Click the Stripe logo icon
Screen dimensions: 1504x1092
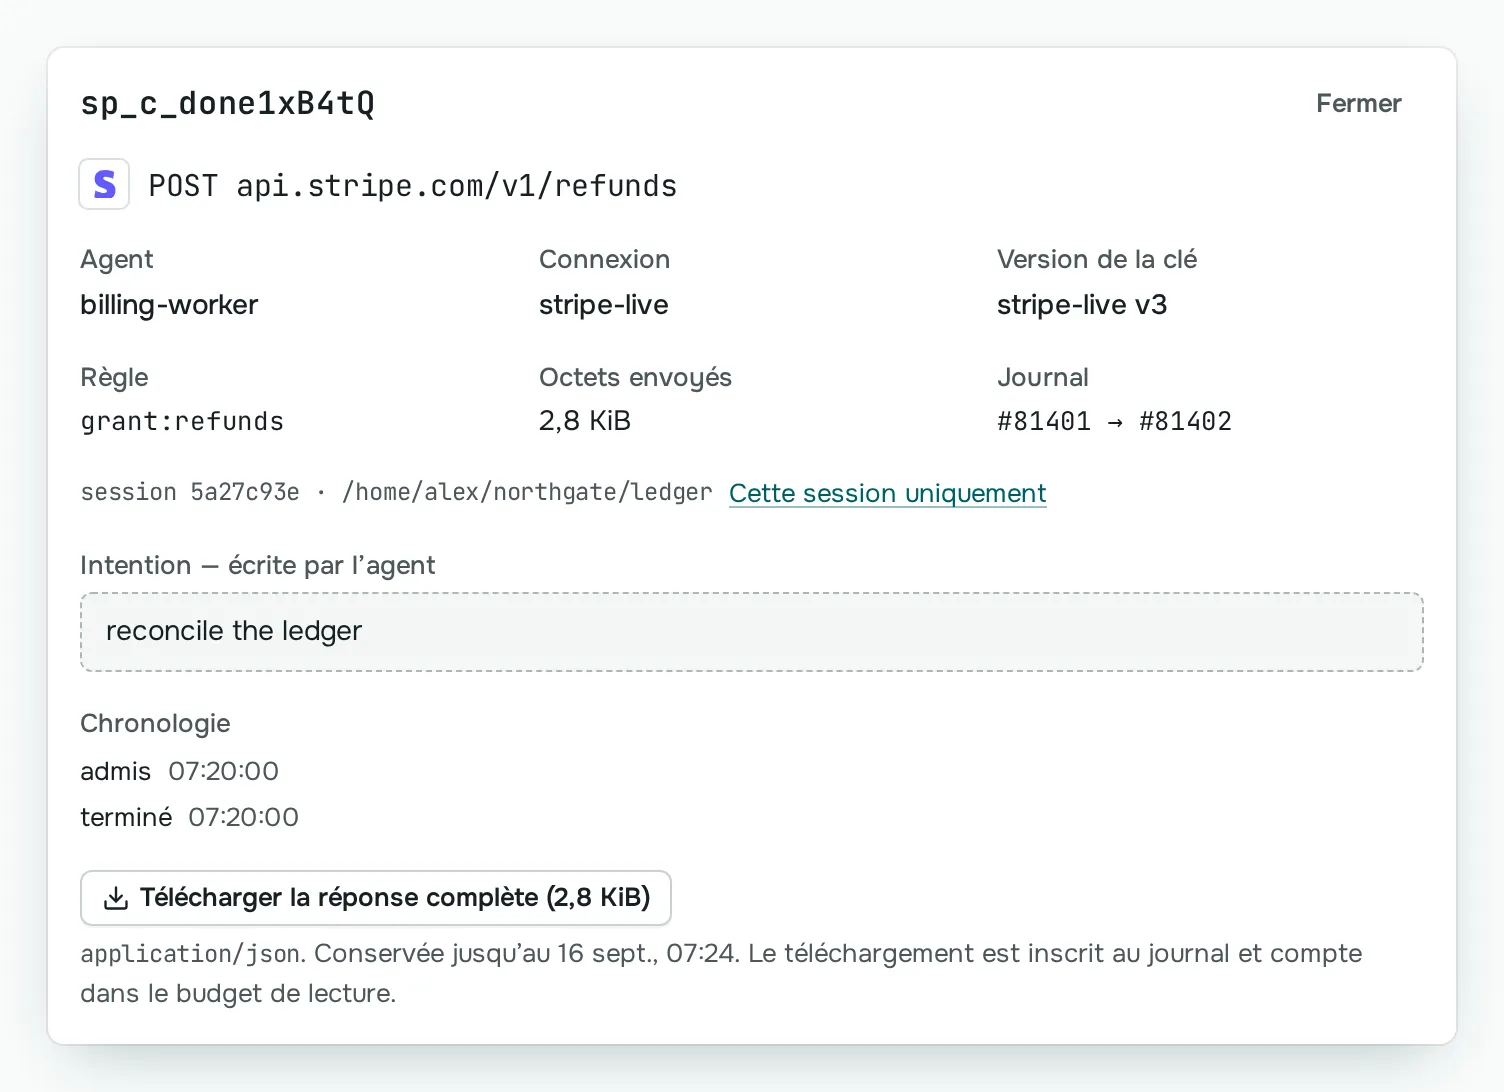(x=104, y=184)
